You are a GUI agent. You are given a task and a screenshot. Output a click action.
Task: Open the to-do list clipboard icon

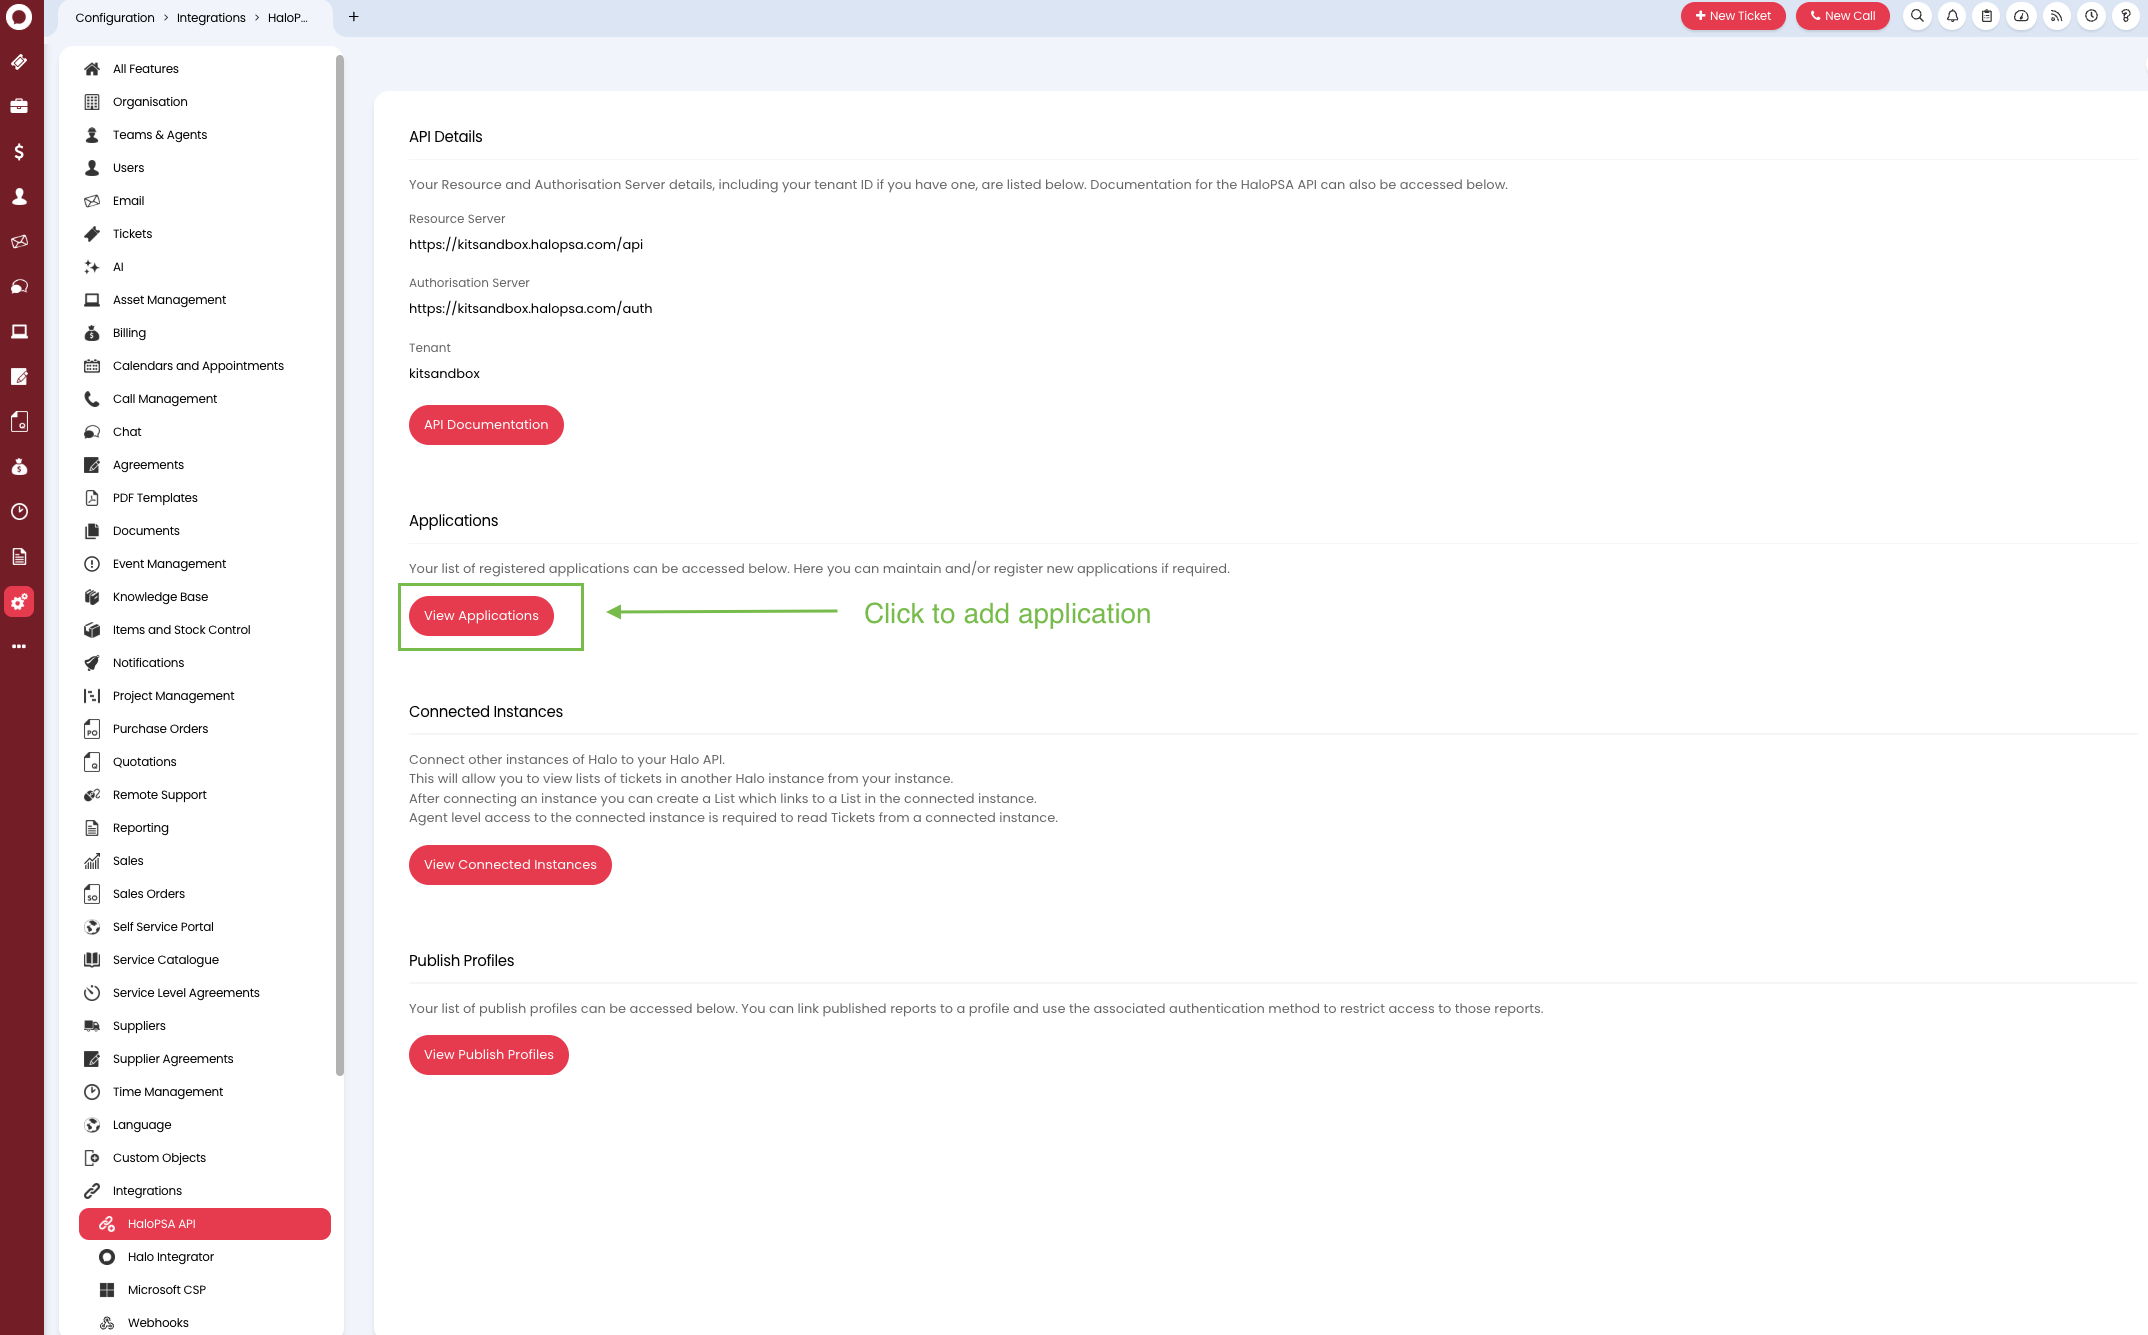coord(1986,16)
